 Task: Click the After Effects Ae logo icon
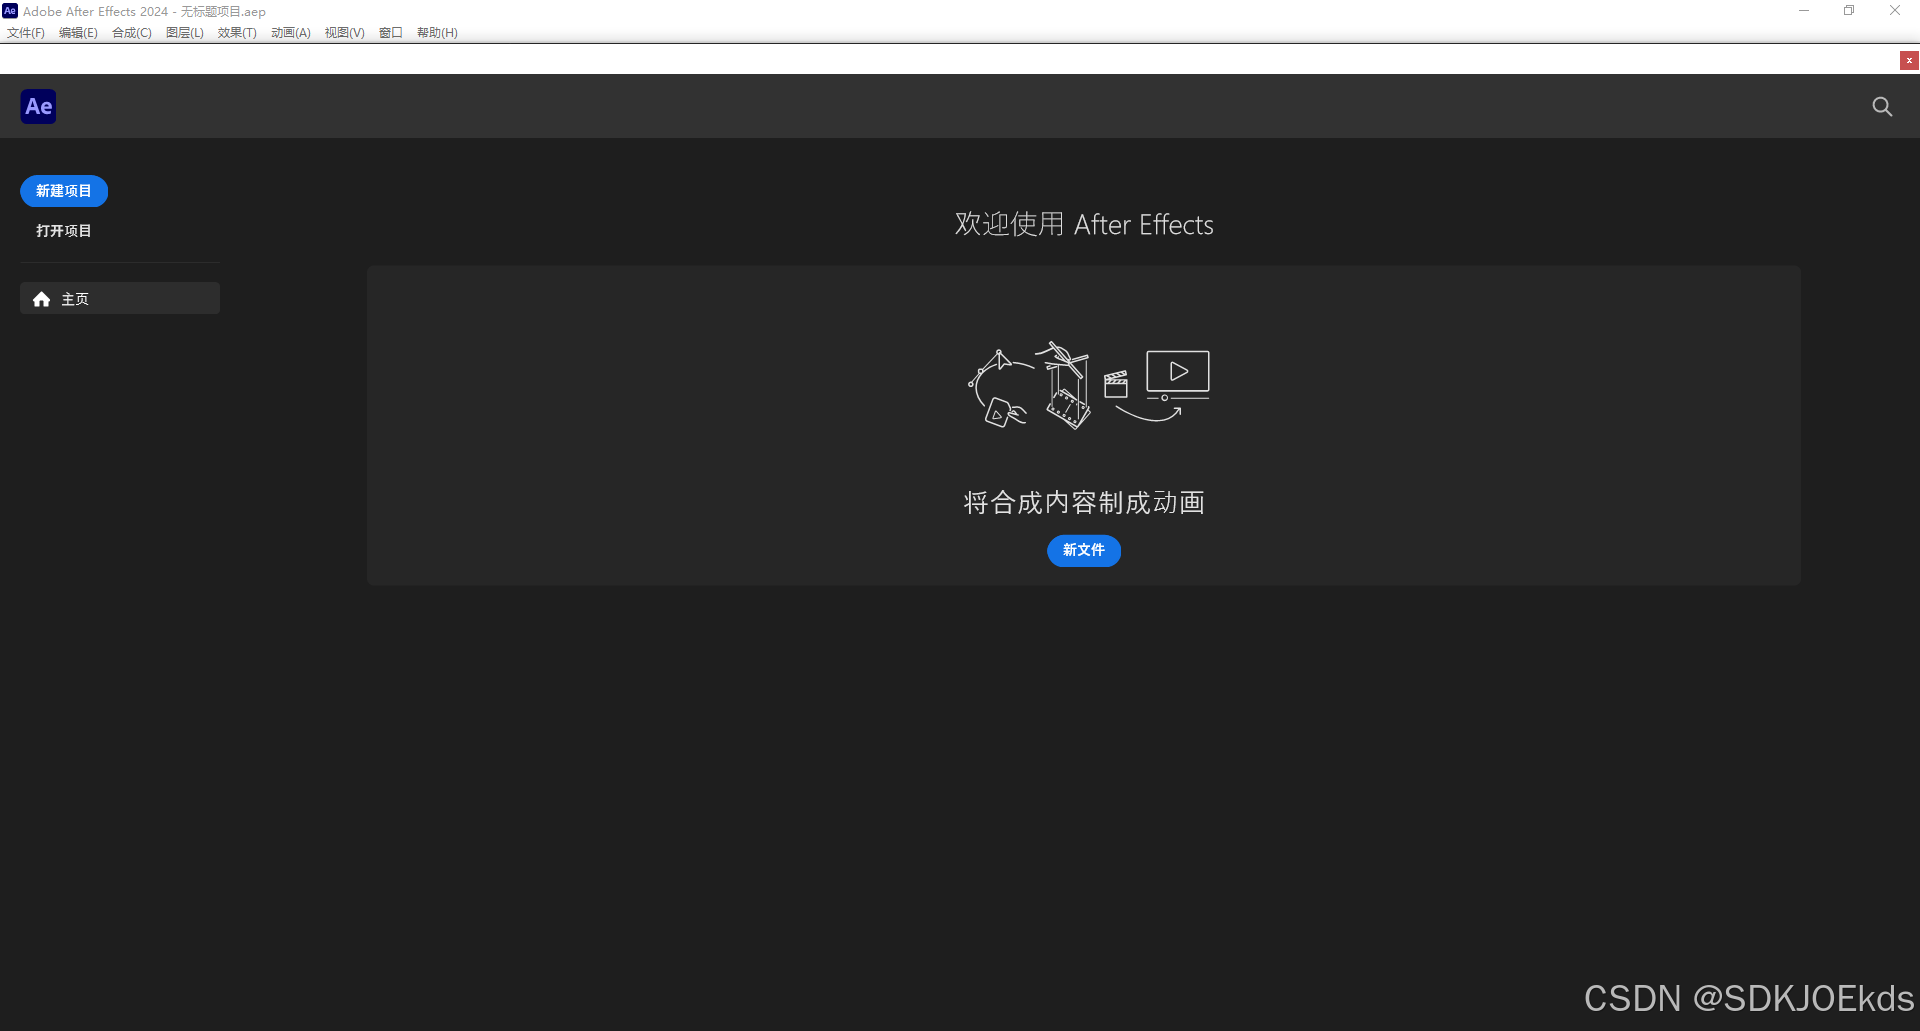38,106
